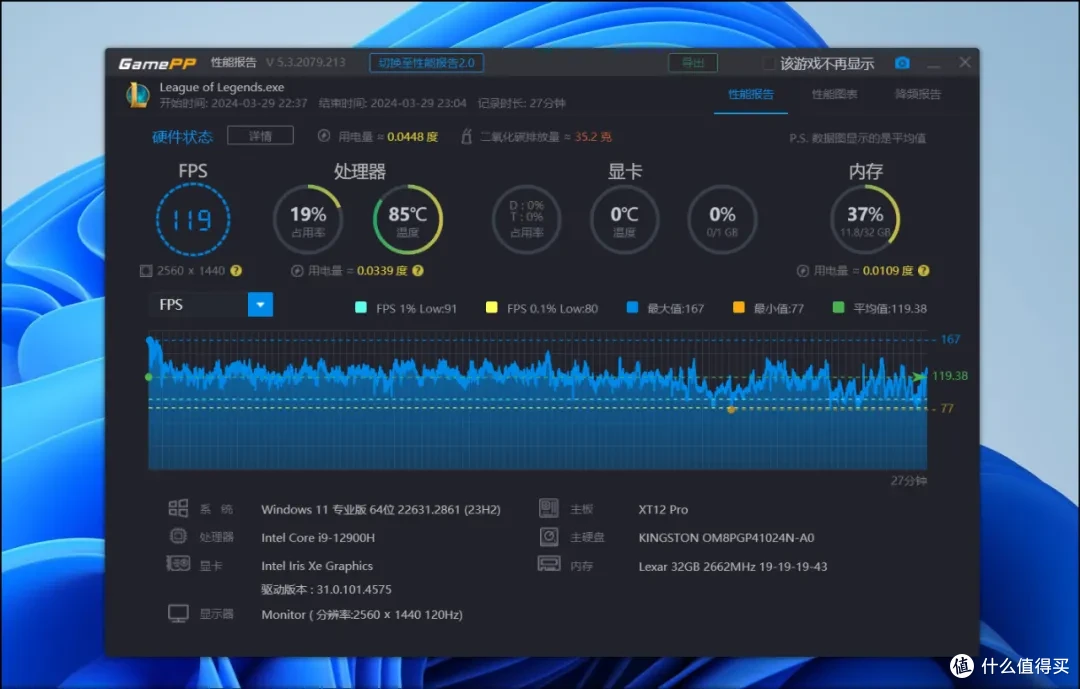
Task: Click the FPS line chart area
Action: 537,401
